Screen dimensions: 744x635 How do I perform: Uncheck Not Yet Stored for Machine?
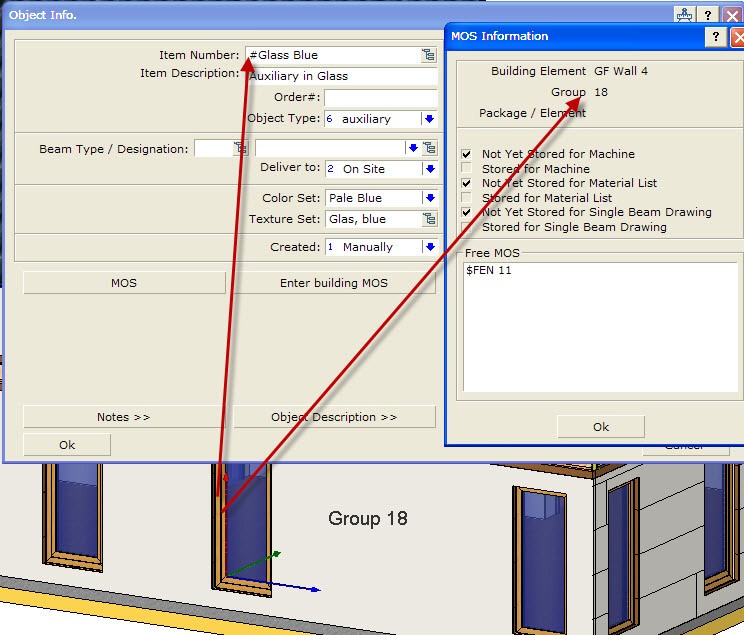[467, 155]
